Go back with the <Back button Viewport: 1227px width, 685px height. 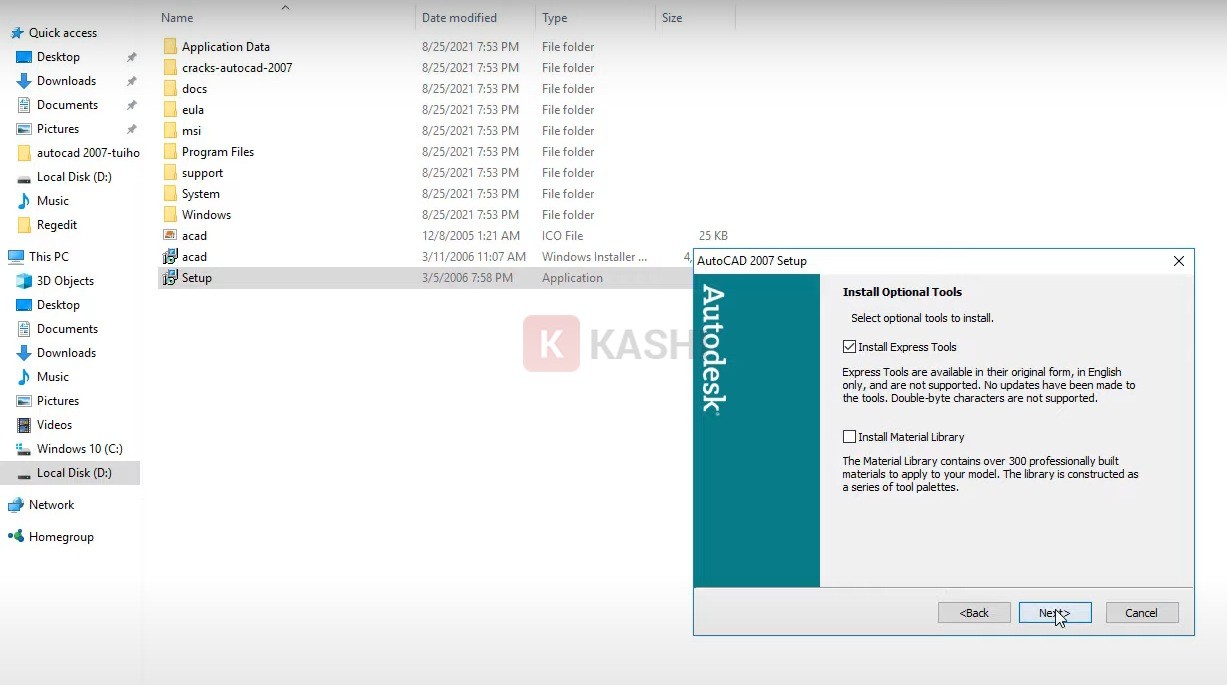pyautogui.click(x=974, y=613)
